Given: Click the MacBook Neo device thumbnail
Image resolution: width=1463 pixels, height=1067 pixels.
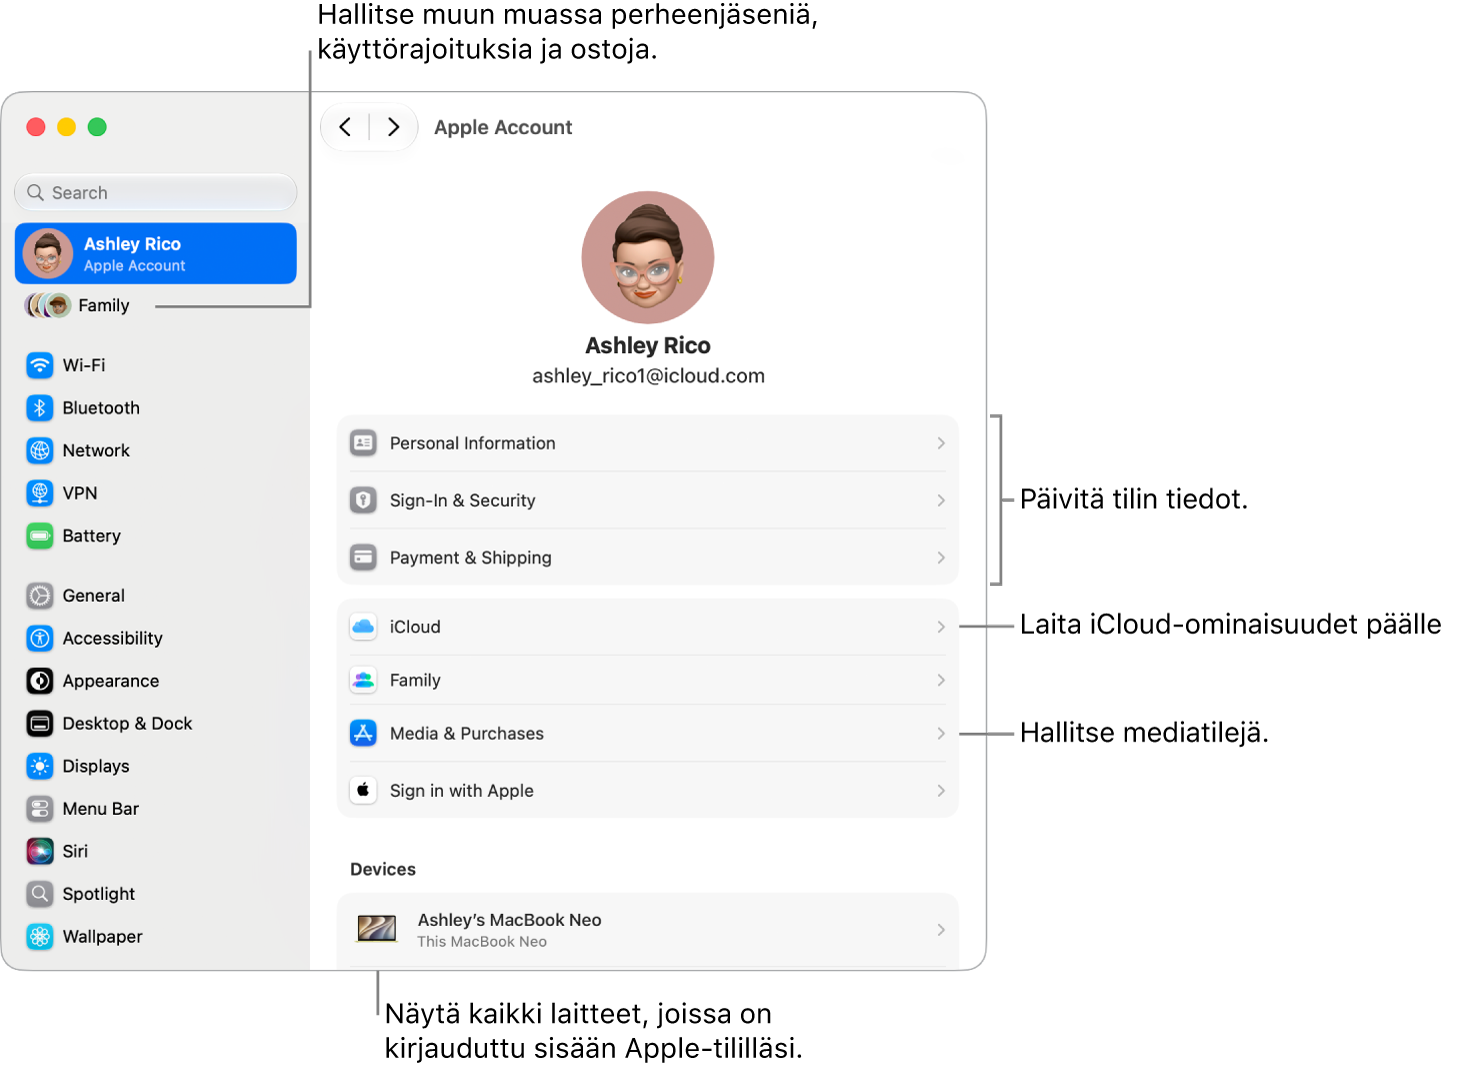Looking at the screenshot, I should coord(377,929).
